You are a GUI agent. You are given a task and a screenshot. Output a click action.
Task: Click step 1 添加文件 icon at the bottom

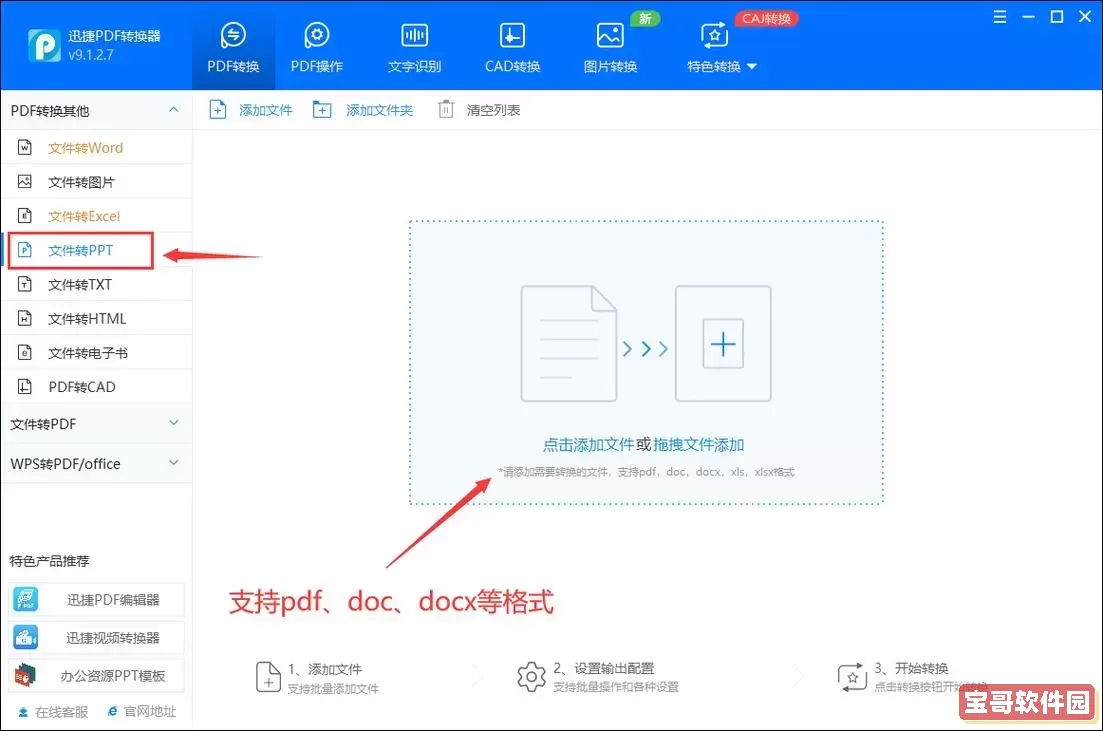(x=268, y=677)
